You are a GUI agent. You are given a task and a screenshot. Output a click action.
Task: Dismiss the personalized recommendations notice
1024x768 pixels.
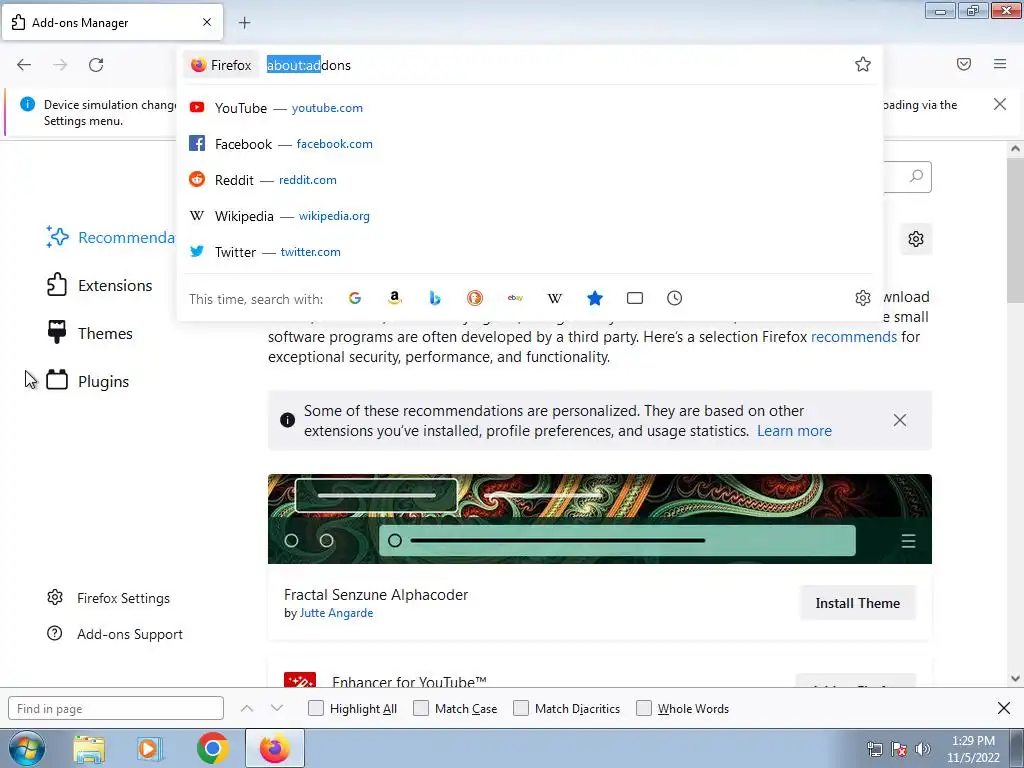pyautogui.click(x=900, y=420)
